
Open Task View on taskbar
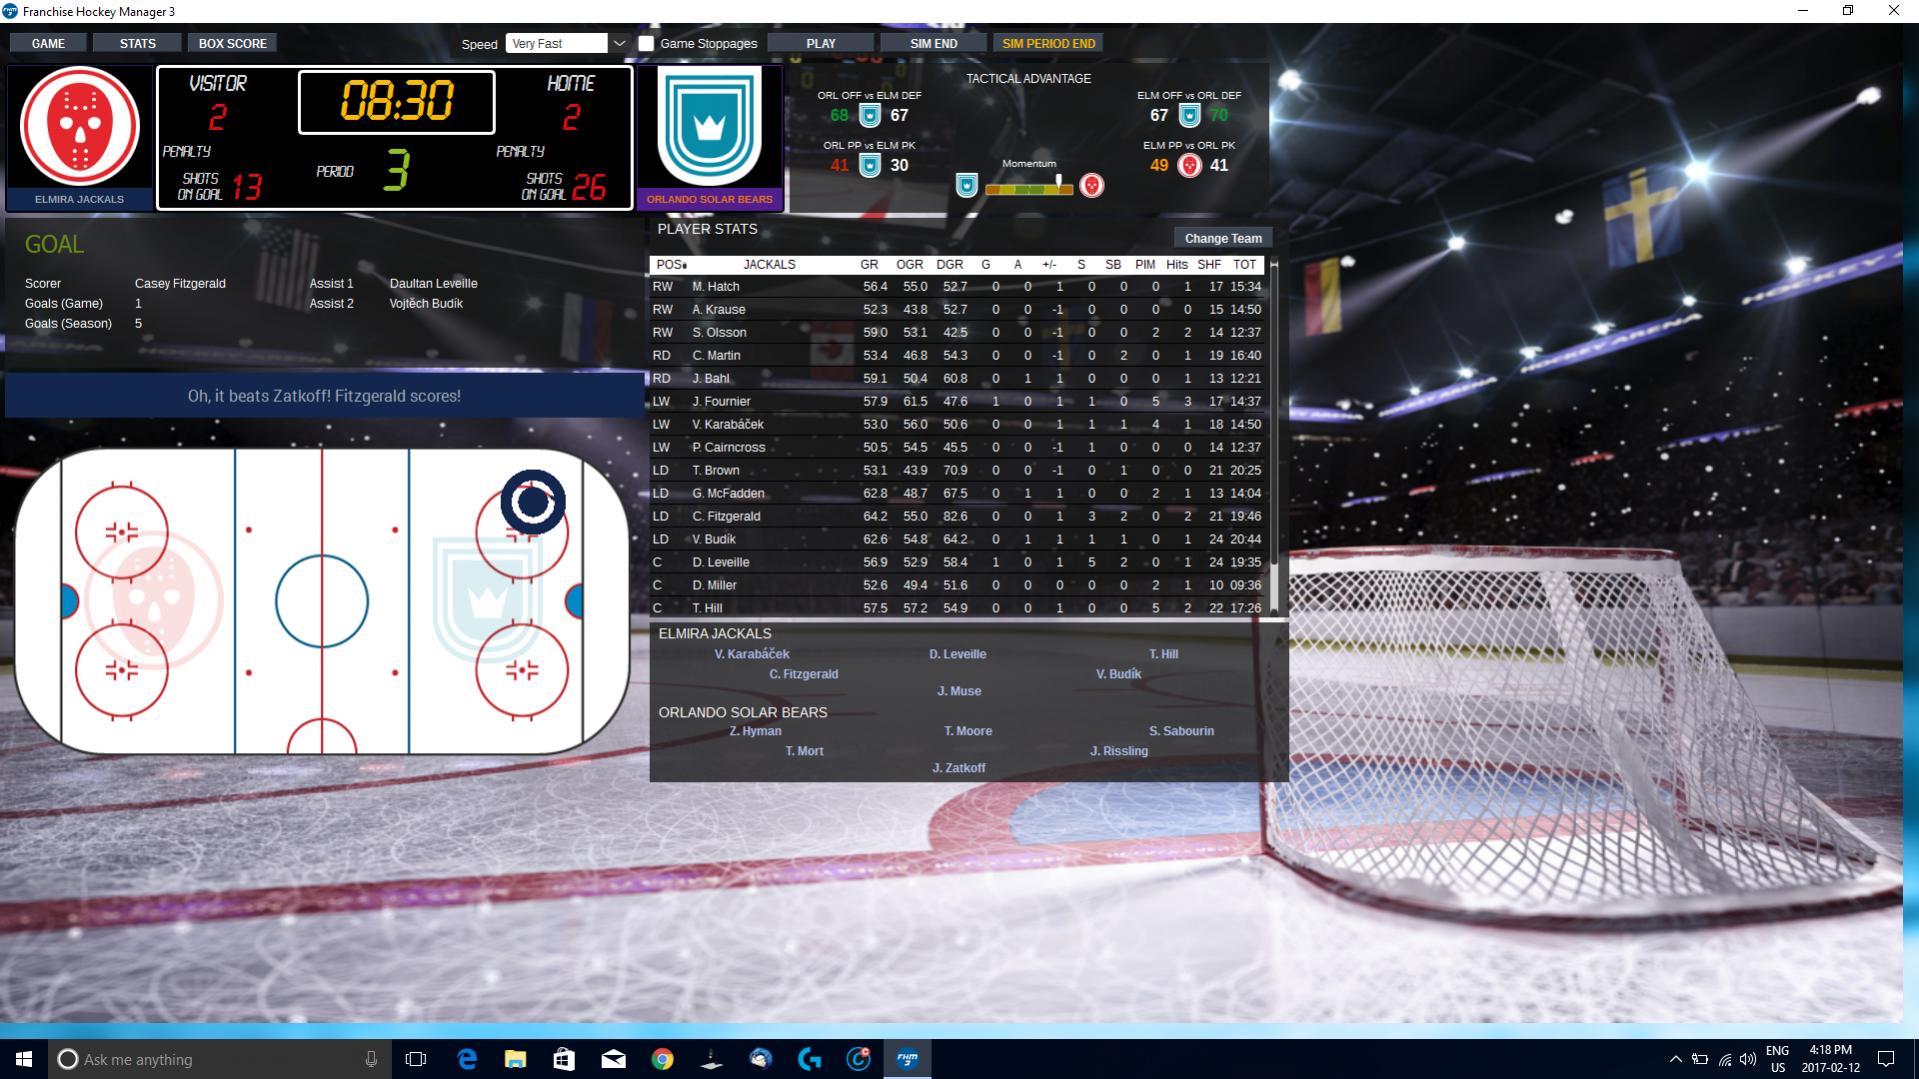point(416,1059)
